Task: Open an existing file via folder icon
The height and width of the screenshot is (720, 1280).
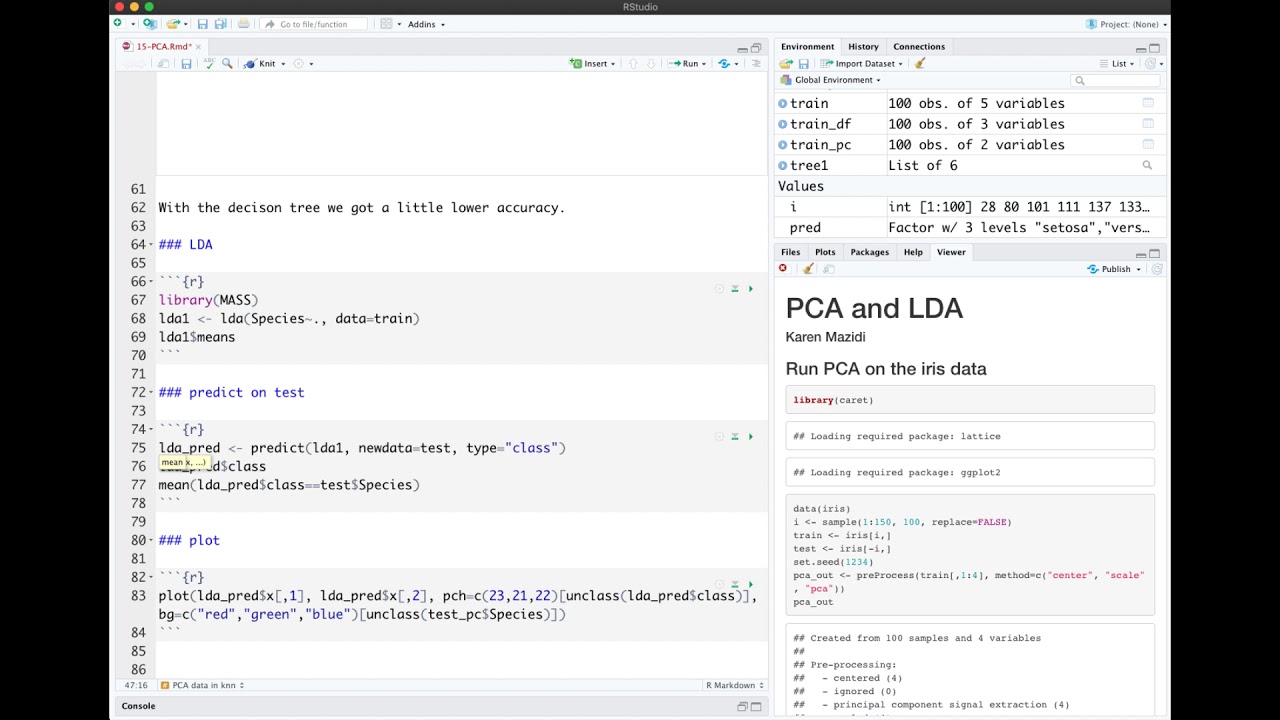Action: [173, 23]
